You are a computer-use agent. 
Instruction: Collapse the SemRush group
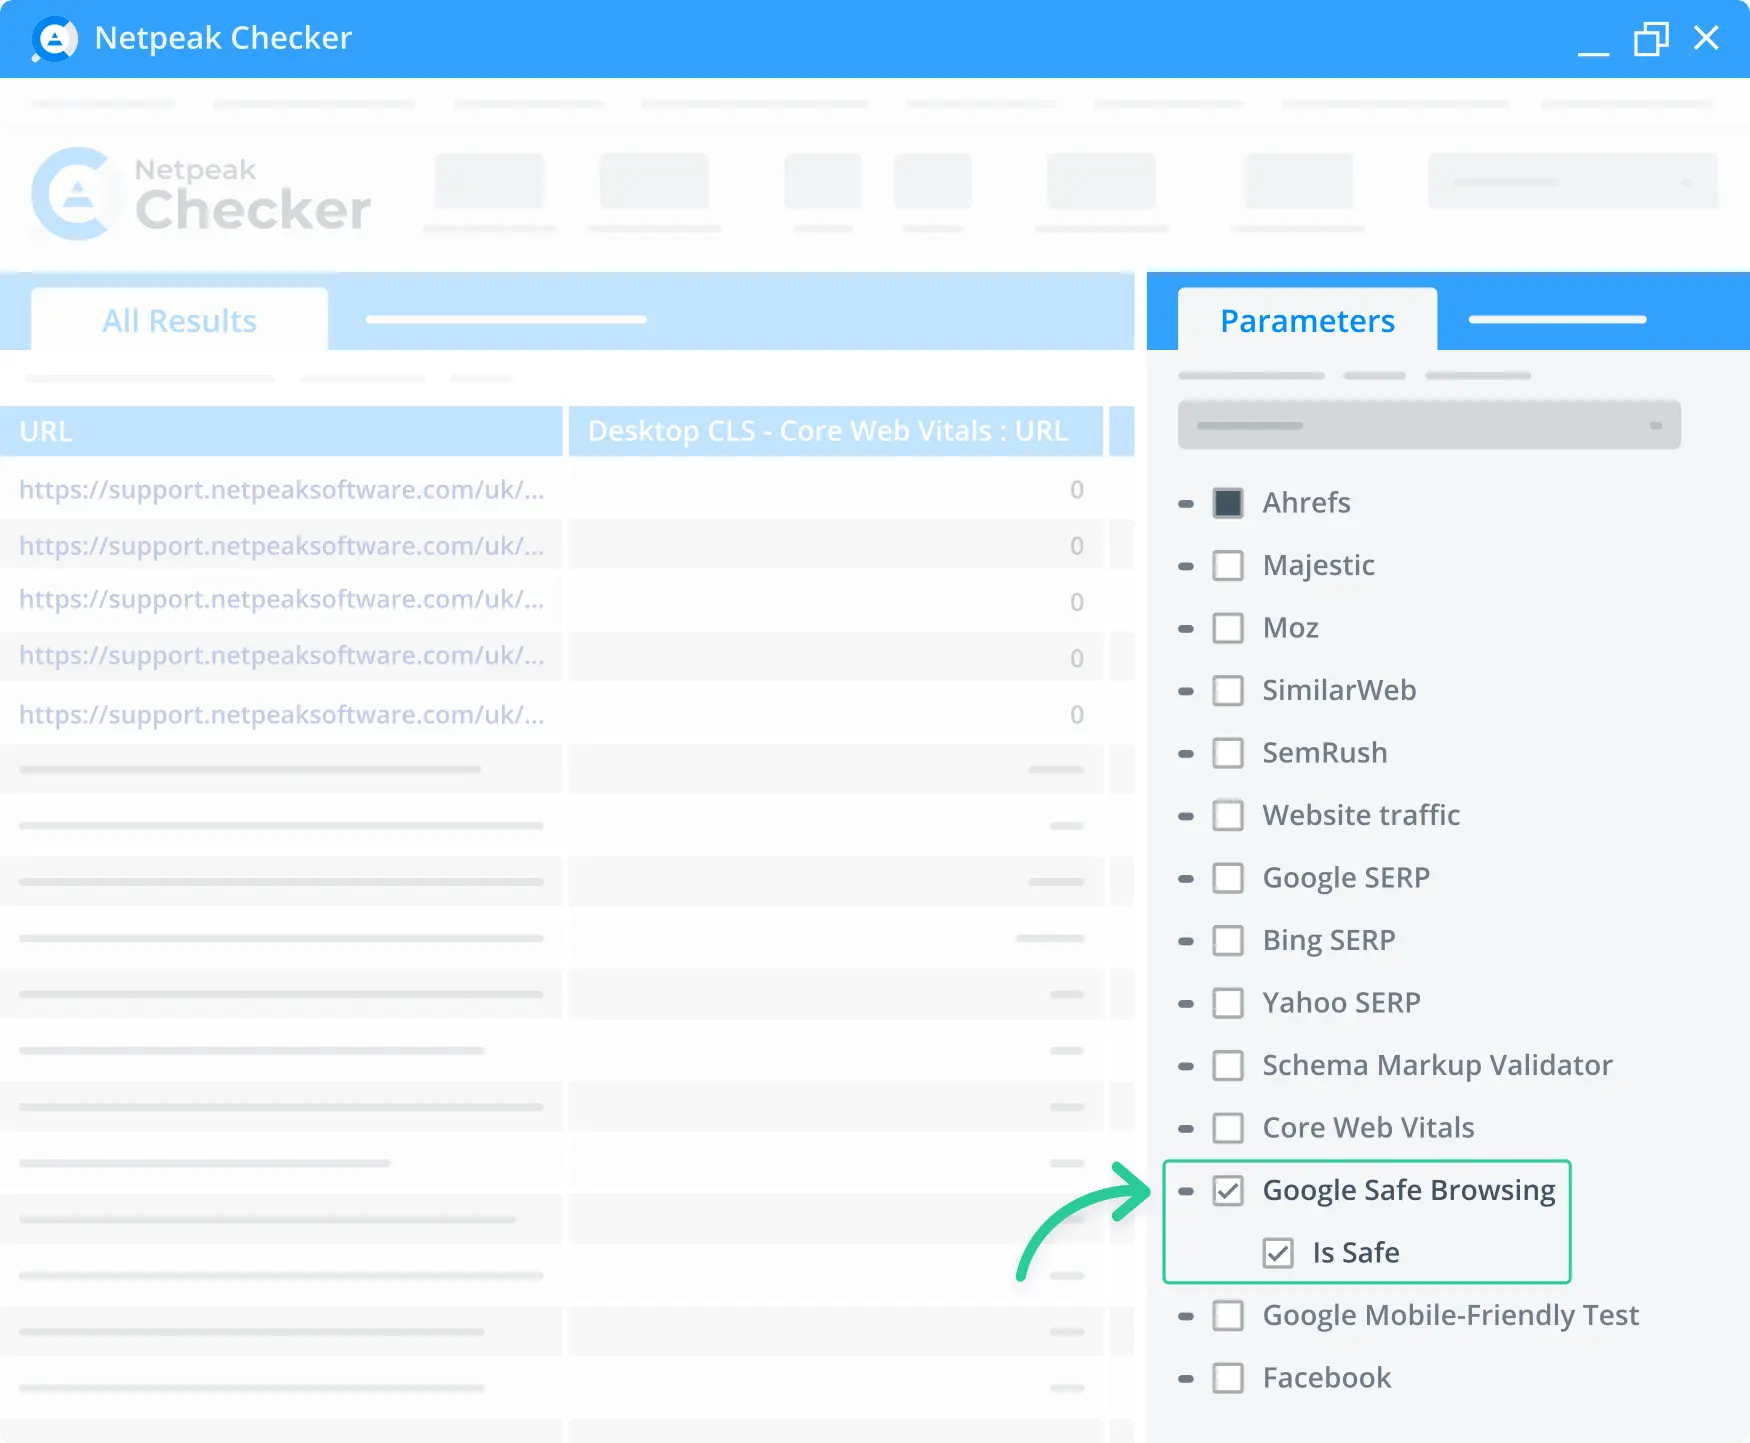1186,754
